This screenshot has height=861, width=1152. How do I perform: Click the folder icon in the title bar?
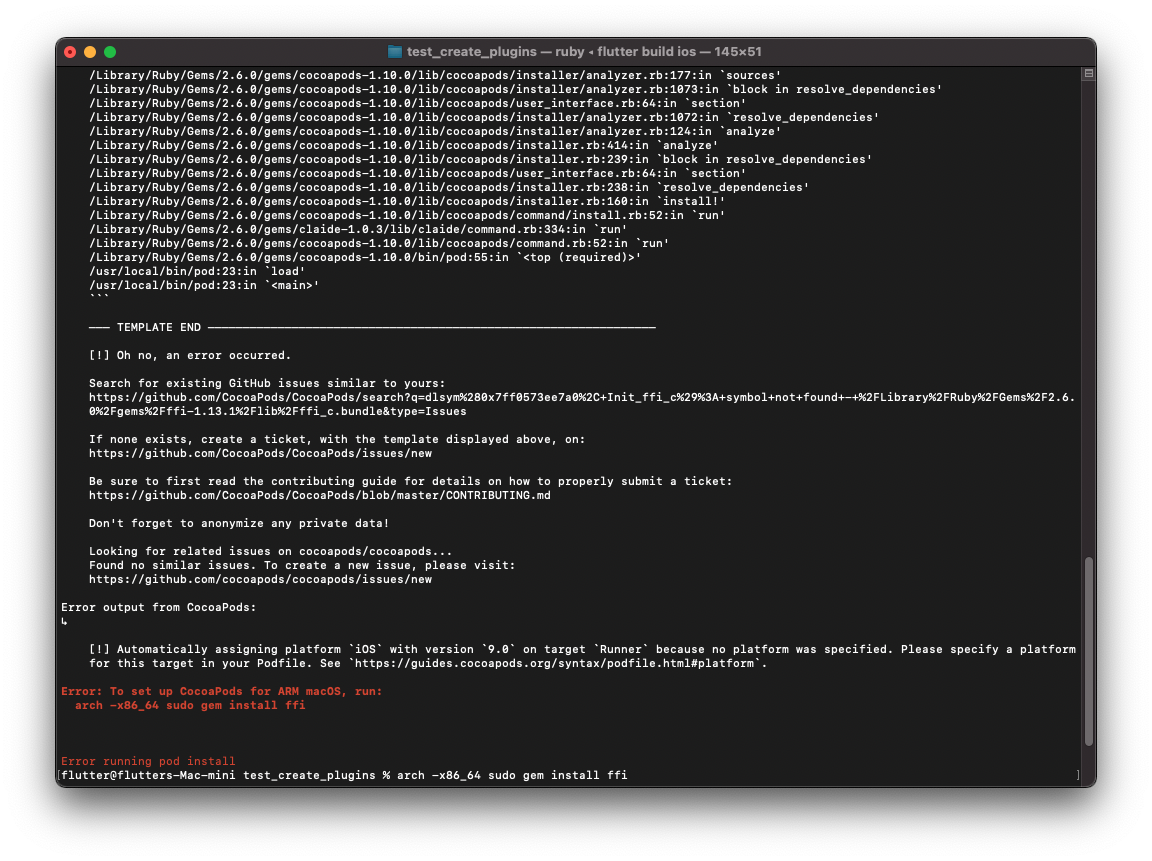tap(395, 51)
